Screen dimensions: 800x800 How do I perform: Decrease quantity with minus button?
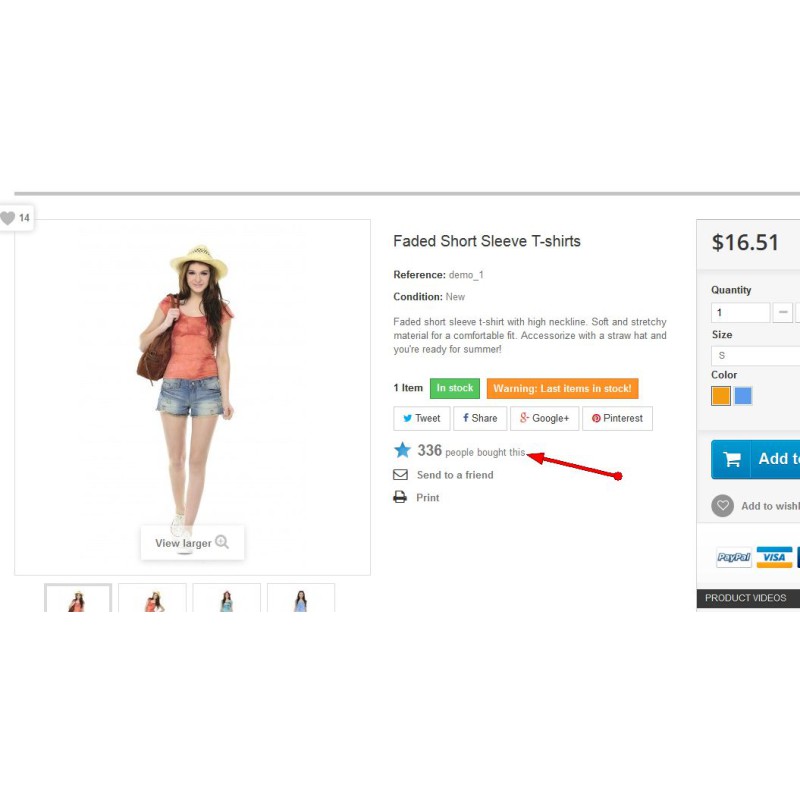point(783,313)
